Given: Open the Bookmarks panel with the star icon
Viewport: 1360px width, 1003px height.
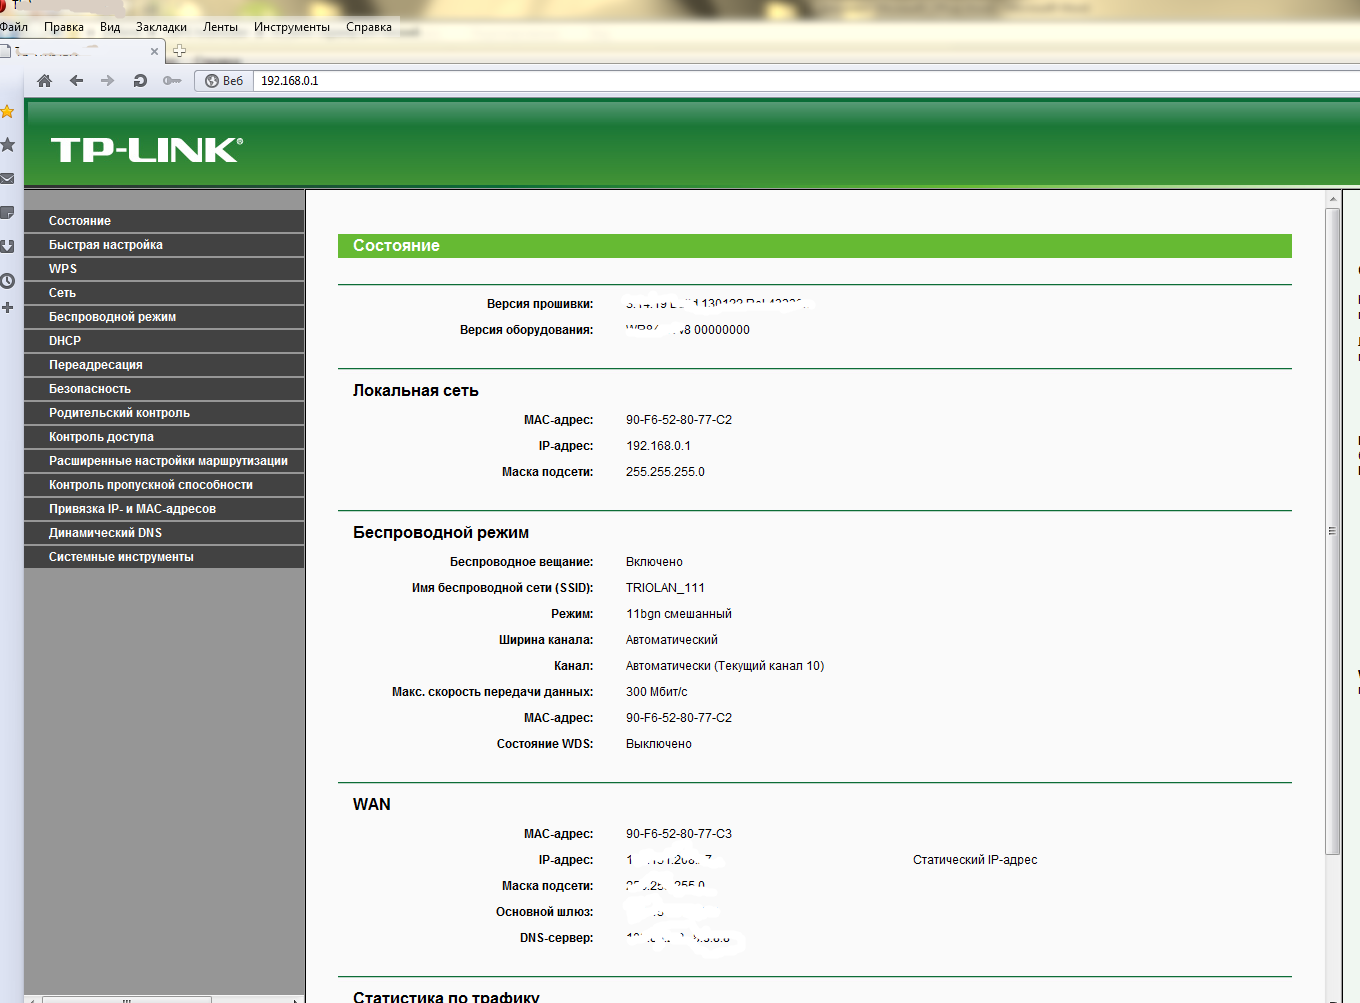Looking at the screenshot, I should pyautogui.click(x=8, y=111).
